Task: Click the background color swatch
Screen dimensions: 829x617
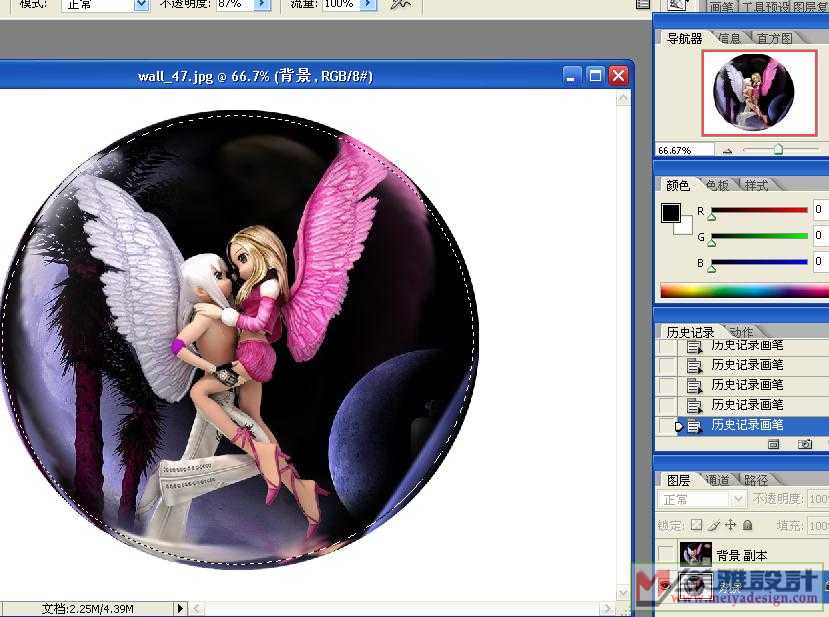Action: (686, 227)
